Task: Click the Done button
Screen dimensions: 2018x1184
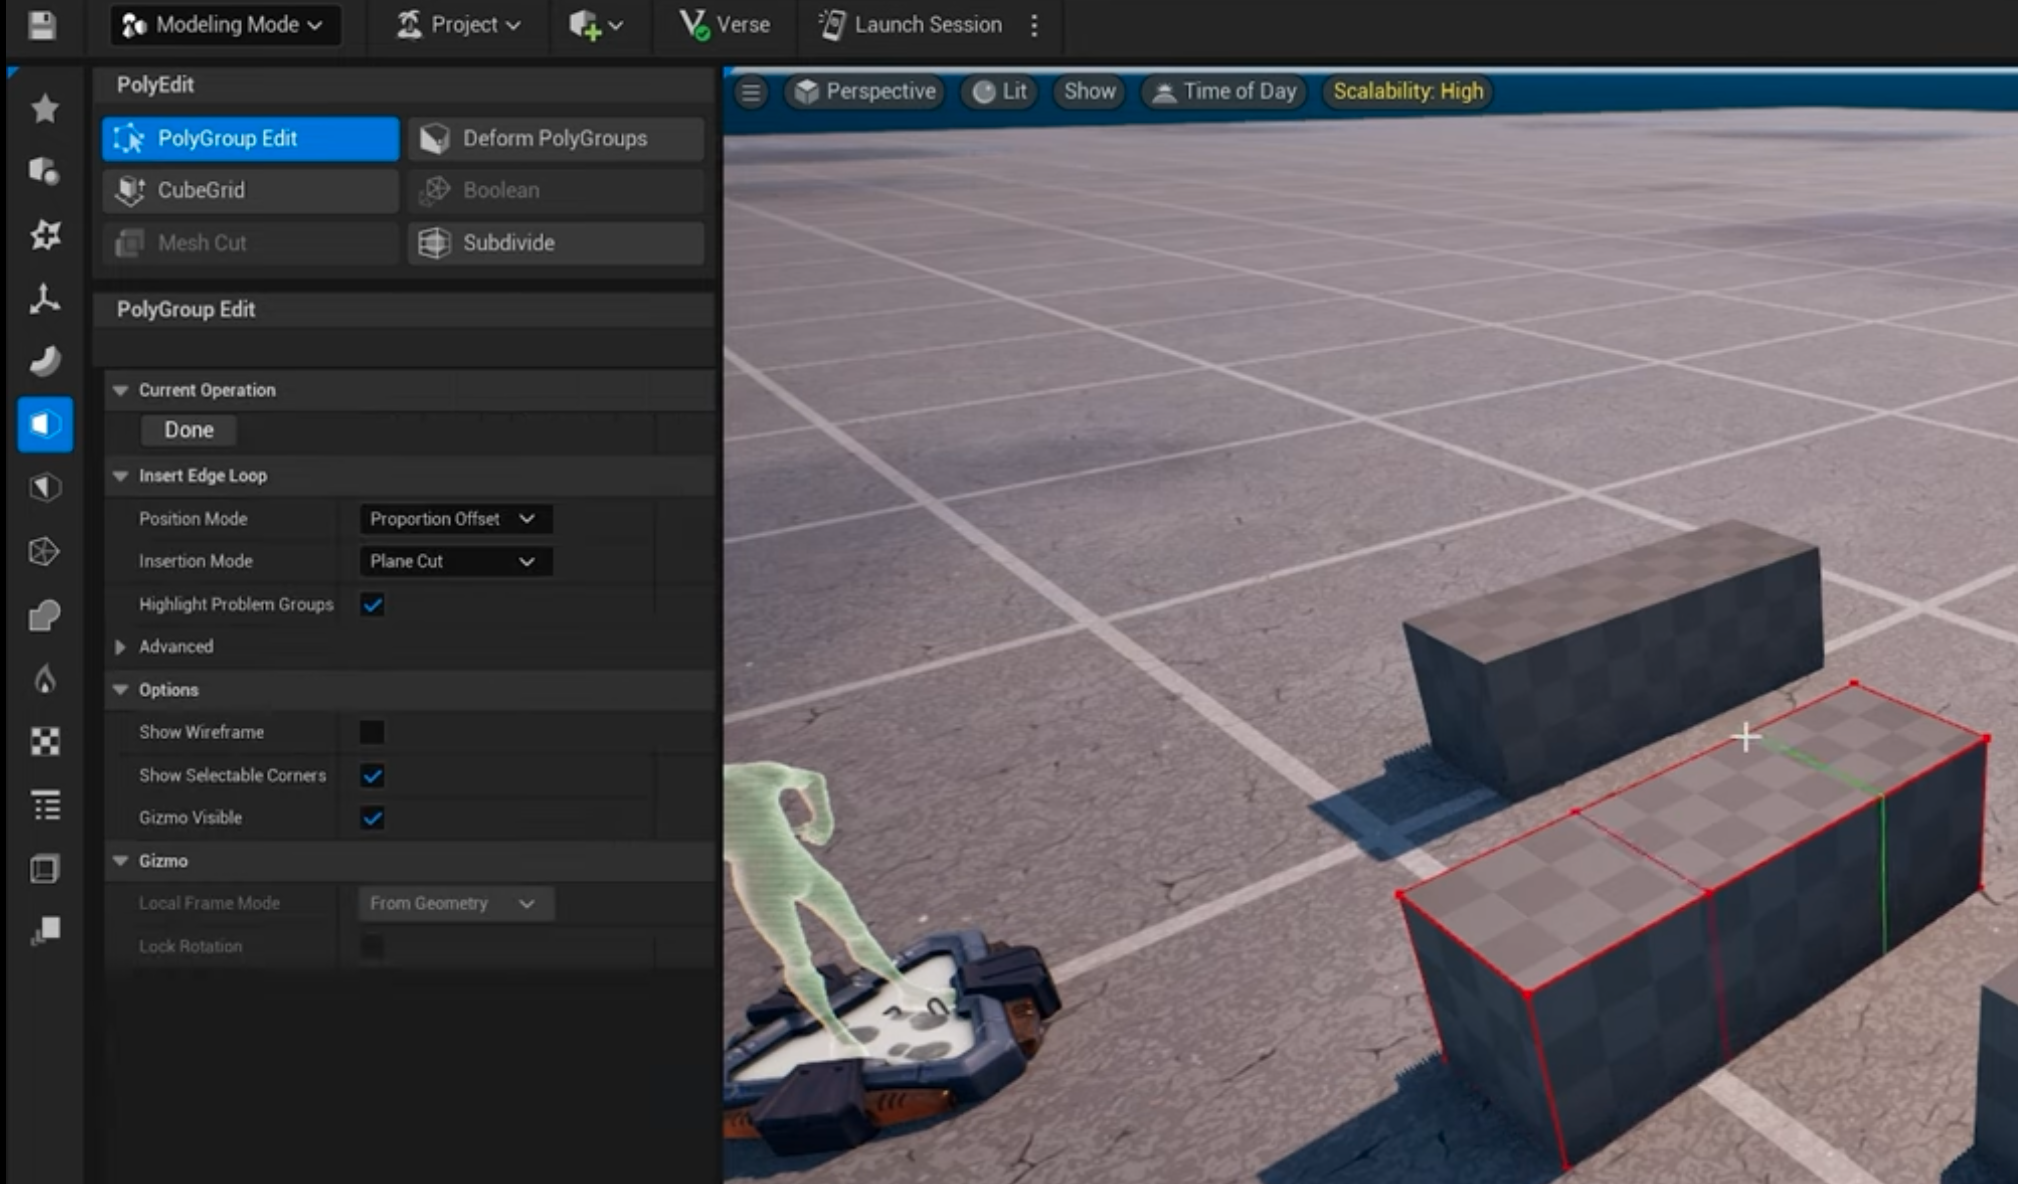Action: (x=189, y=430)
